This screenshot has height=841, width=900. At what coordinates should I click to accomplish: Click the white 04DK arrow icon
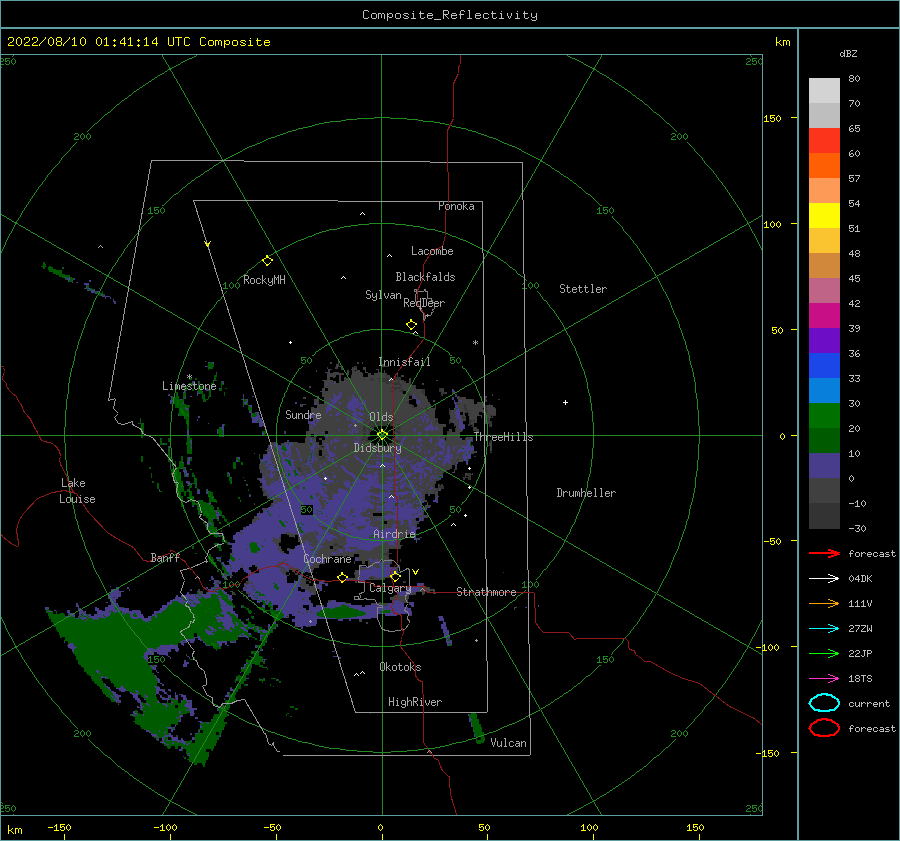click(824, 578)
